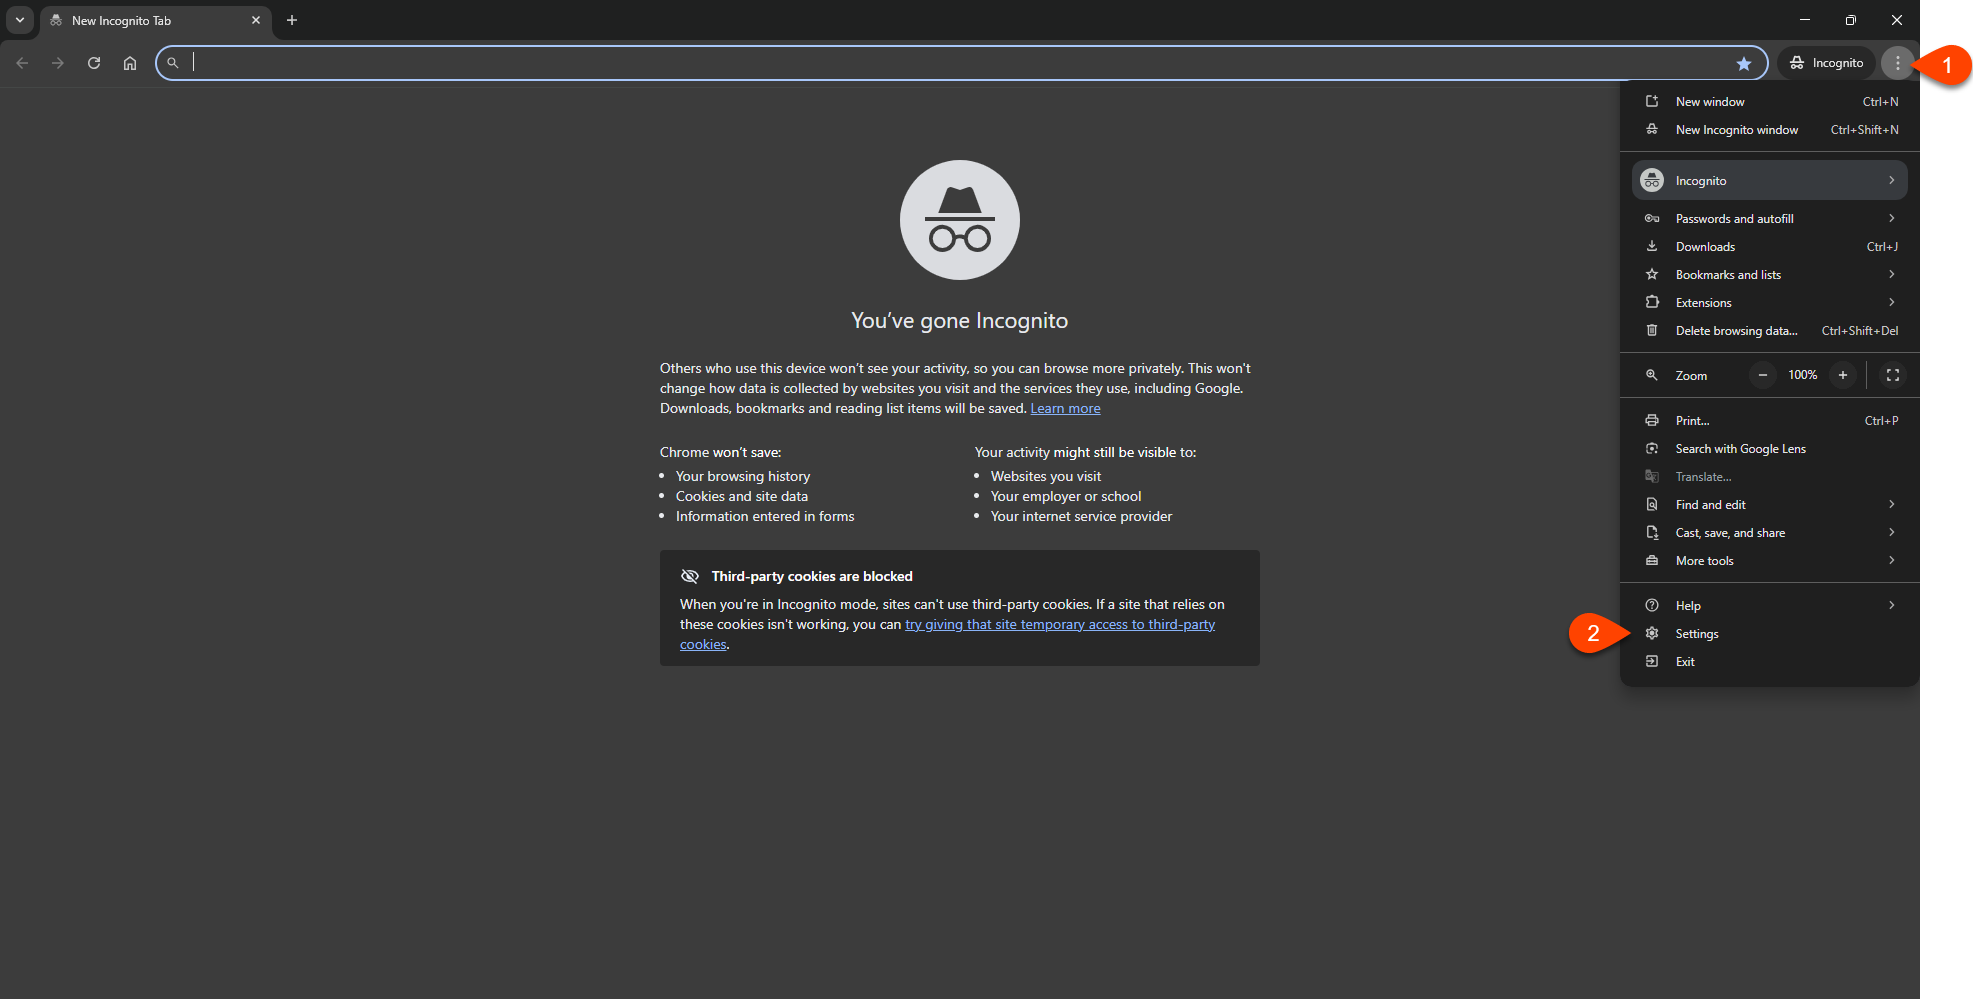Image resolution: width=1973 pixels, height=999 pixels.
Task: Click the key icon for Passwords
Action: tap(1652, 219)
